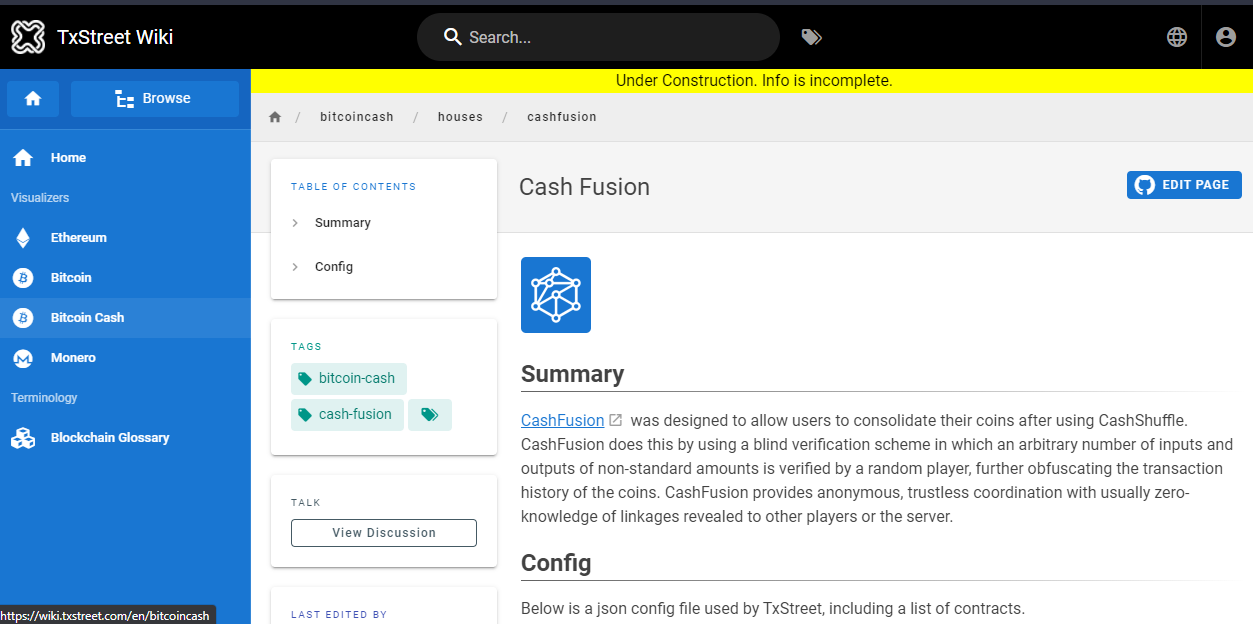Select Bitcoin Cash in sidebar
The image size is (1253, 624).
[125, 318]
